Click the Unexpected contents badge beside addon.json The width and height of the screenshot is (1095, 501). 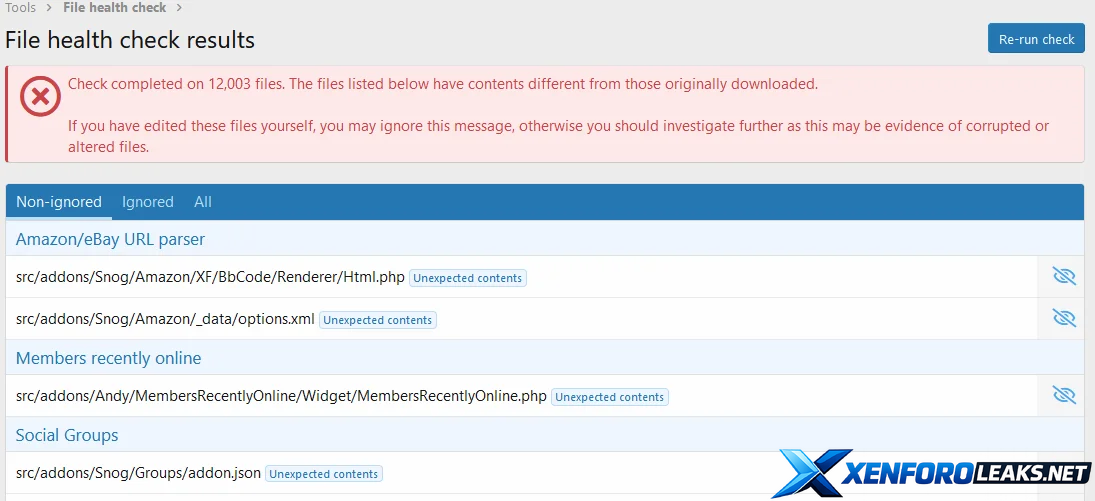click(x=324, y=474)
